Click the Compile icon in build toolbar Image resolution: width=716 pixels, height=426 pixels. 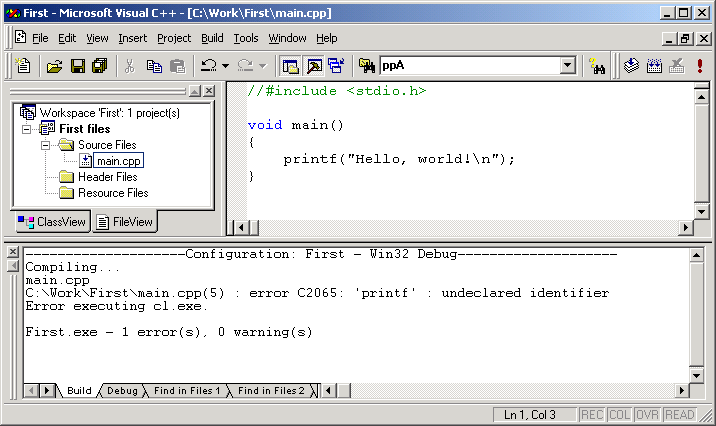[632, 66]
